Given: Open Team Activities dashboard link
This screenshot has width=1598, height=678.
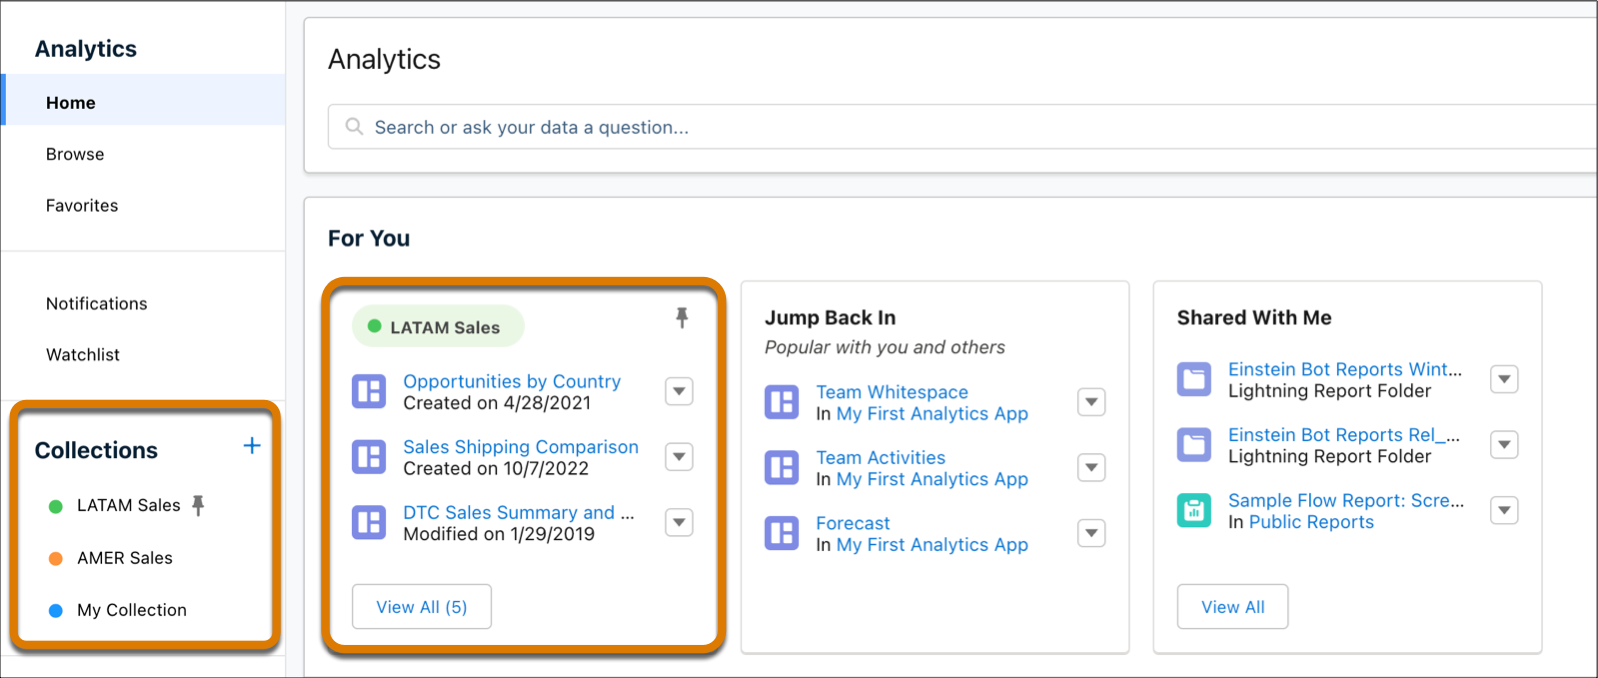Looking at the screenshot, I should (x=880, y=458).
